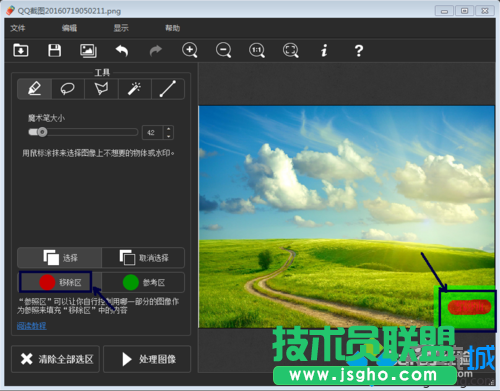Click the 魔术笔大小 slider handle

(x=42, y=132)
